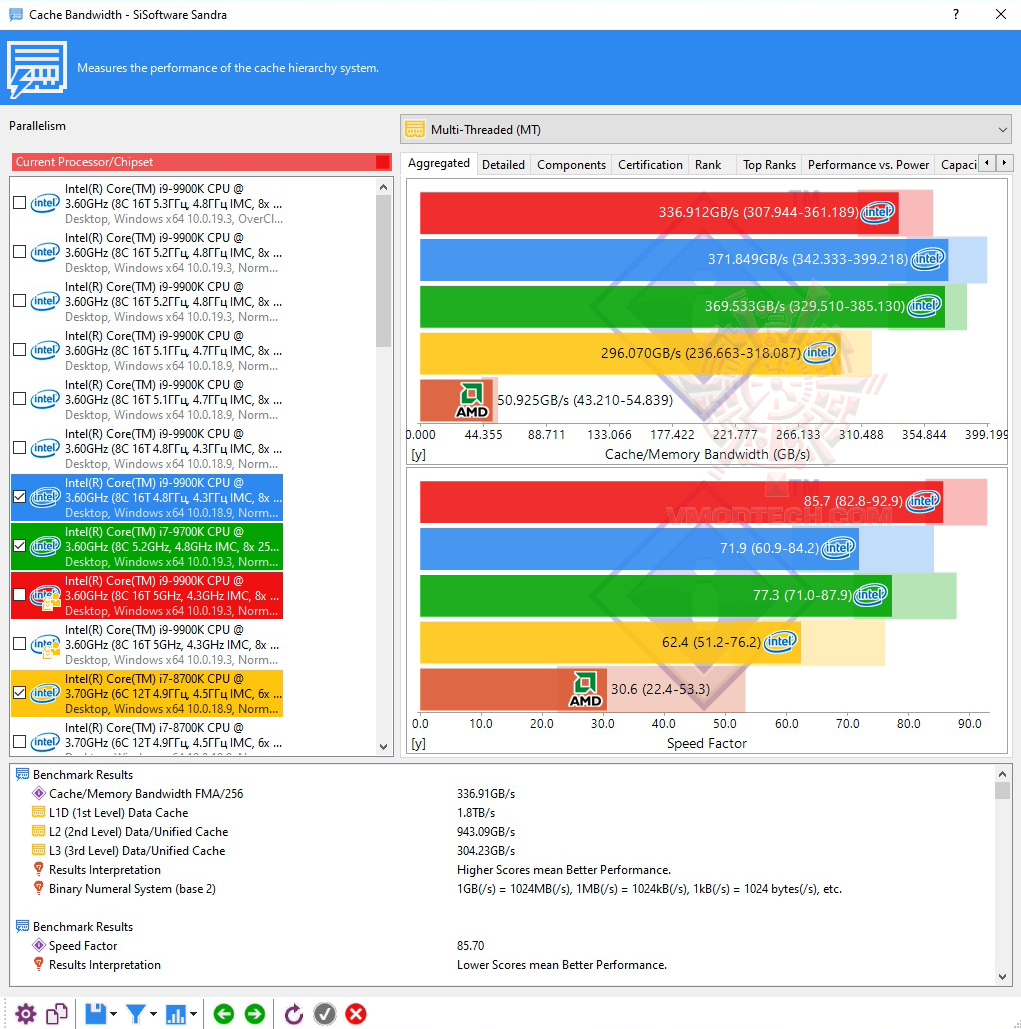
Task: Click the diamond icon beside Speed Factor
Action: (x=39, y=946)
